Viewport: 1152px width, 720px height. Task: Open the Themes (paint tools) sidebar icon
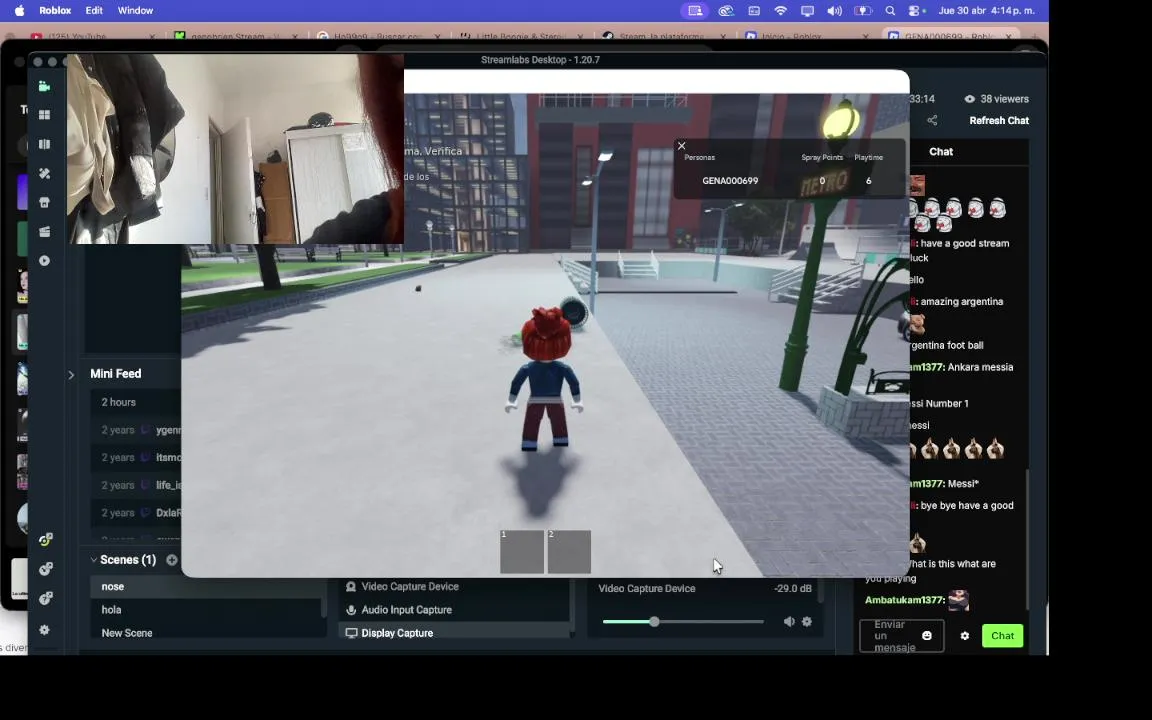pos(44,173)
